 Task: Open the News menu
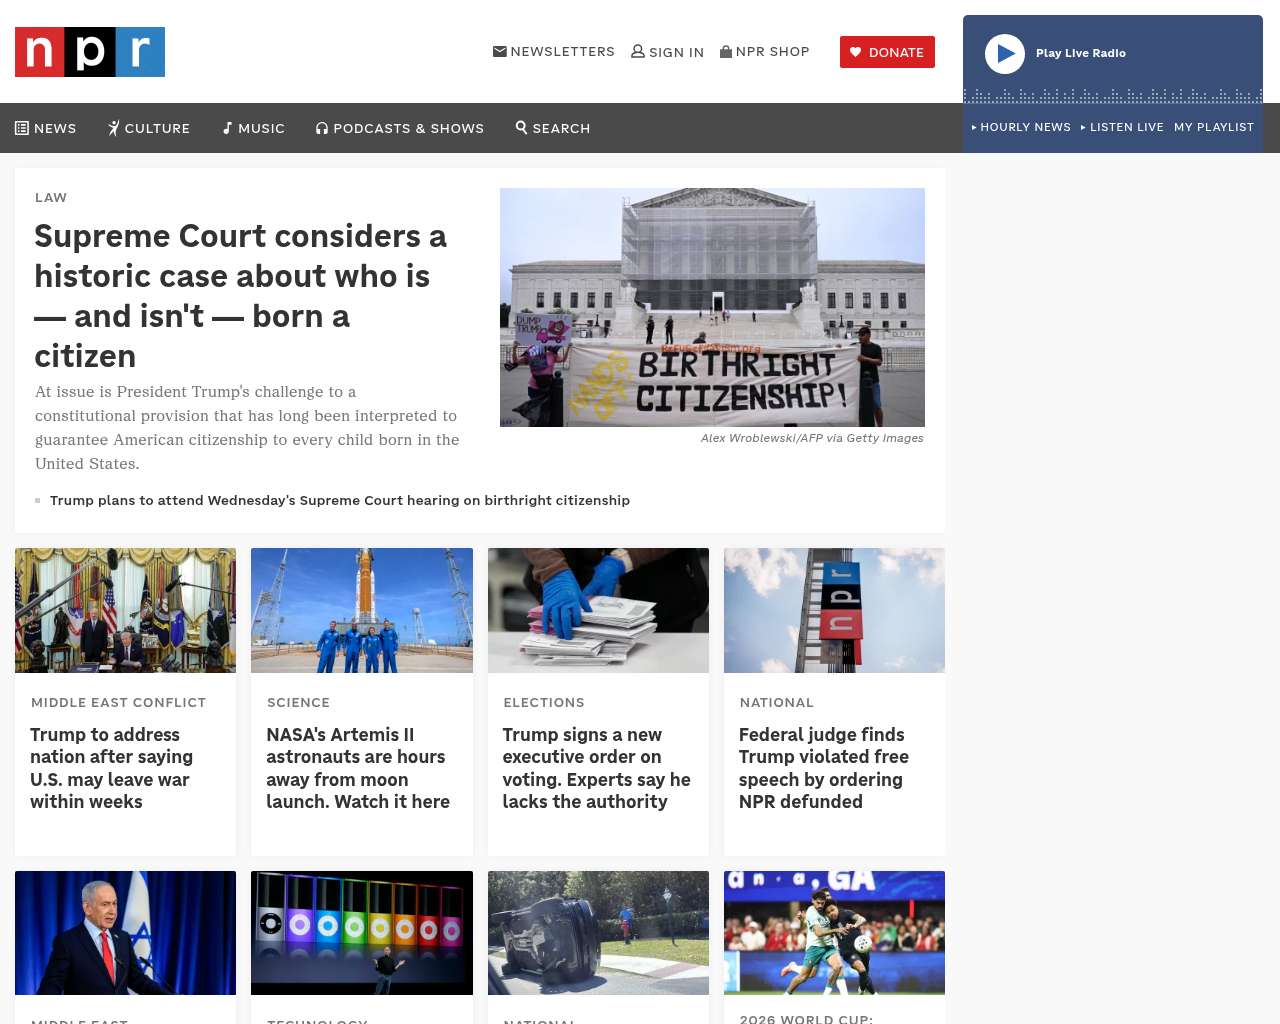pyautogui.click(x=46, y=128)
